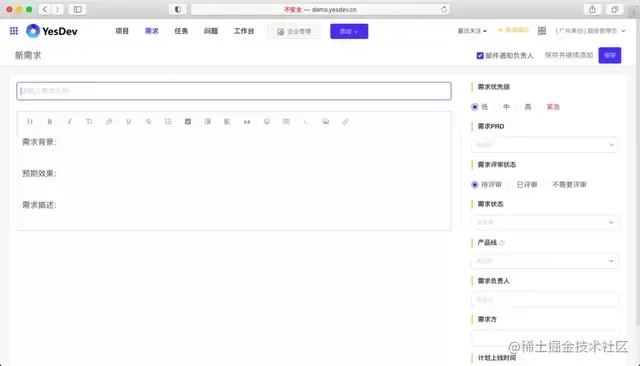Viewport: 640px width, 366px height.
Task: Open the 需求负责人 selector
Action: (x=545, y=299)
